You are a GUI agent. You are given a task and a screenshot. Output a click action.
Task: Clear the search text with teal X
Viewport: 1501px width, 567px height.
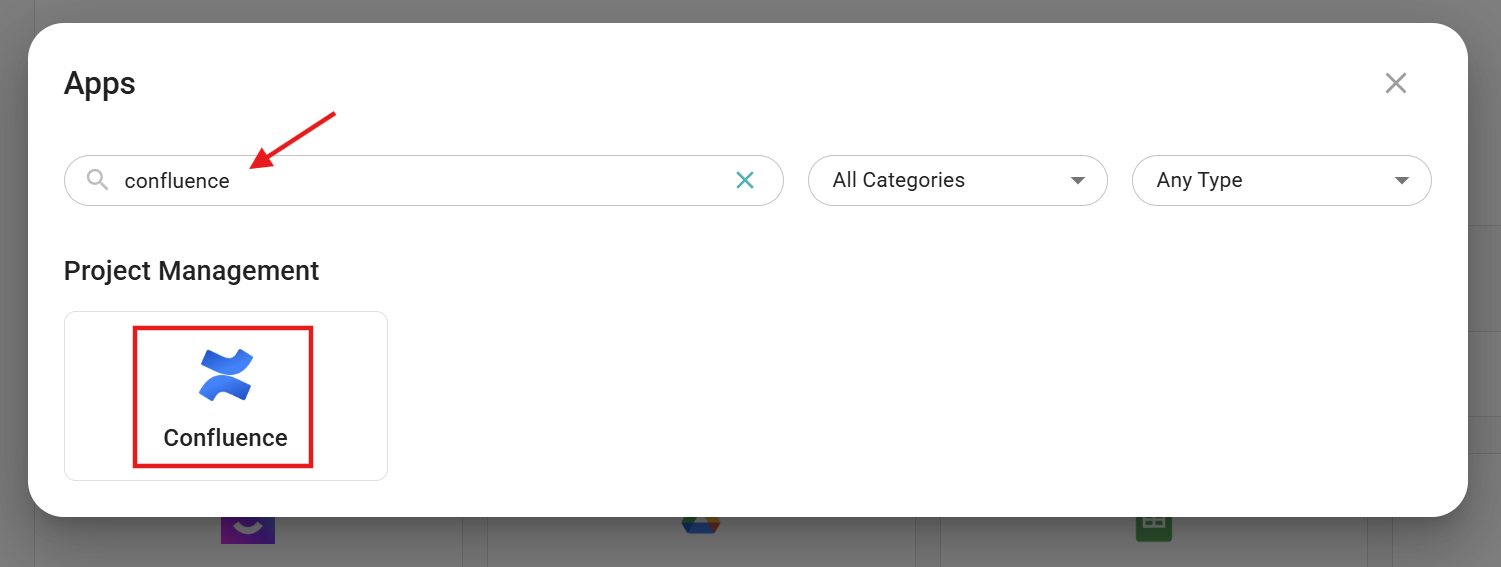tap(745, 180)
